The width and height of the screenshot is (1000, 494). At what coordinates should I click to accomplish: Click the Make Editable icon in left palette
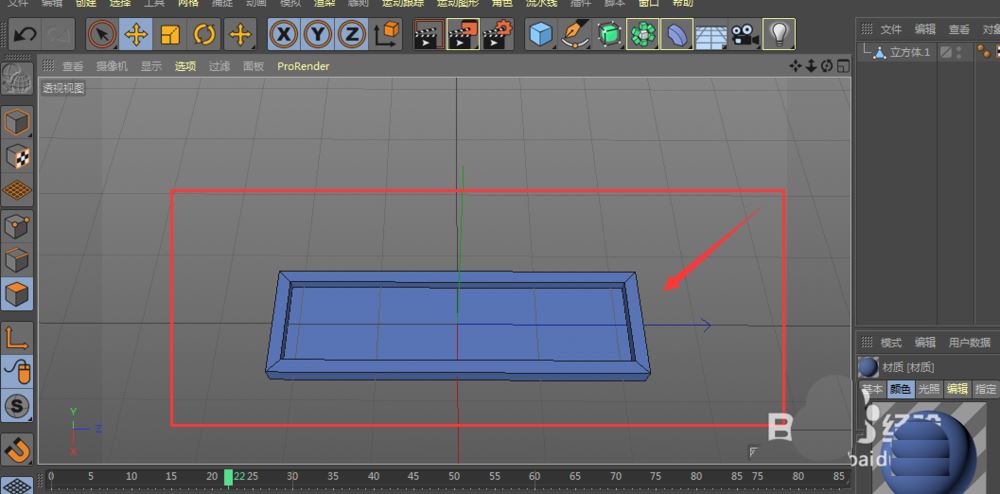pyautogui.click(x=17, y=79)
